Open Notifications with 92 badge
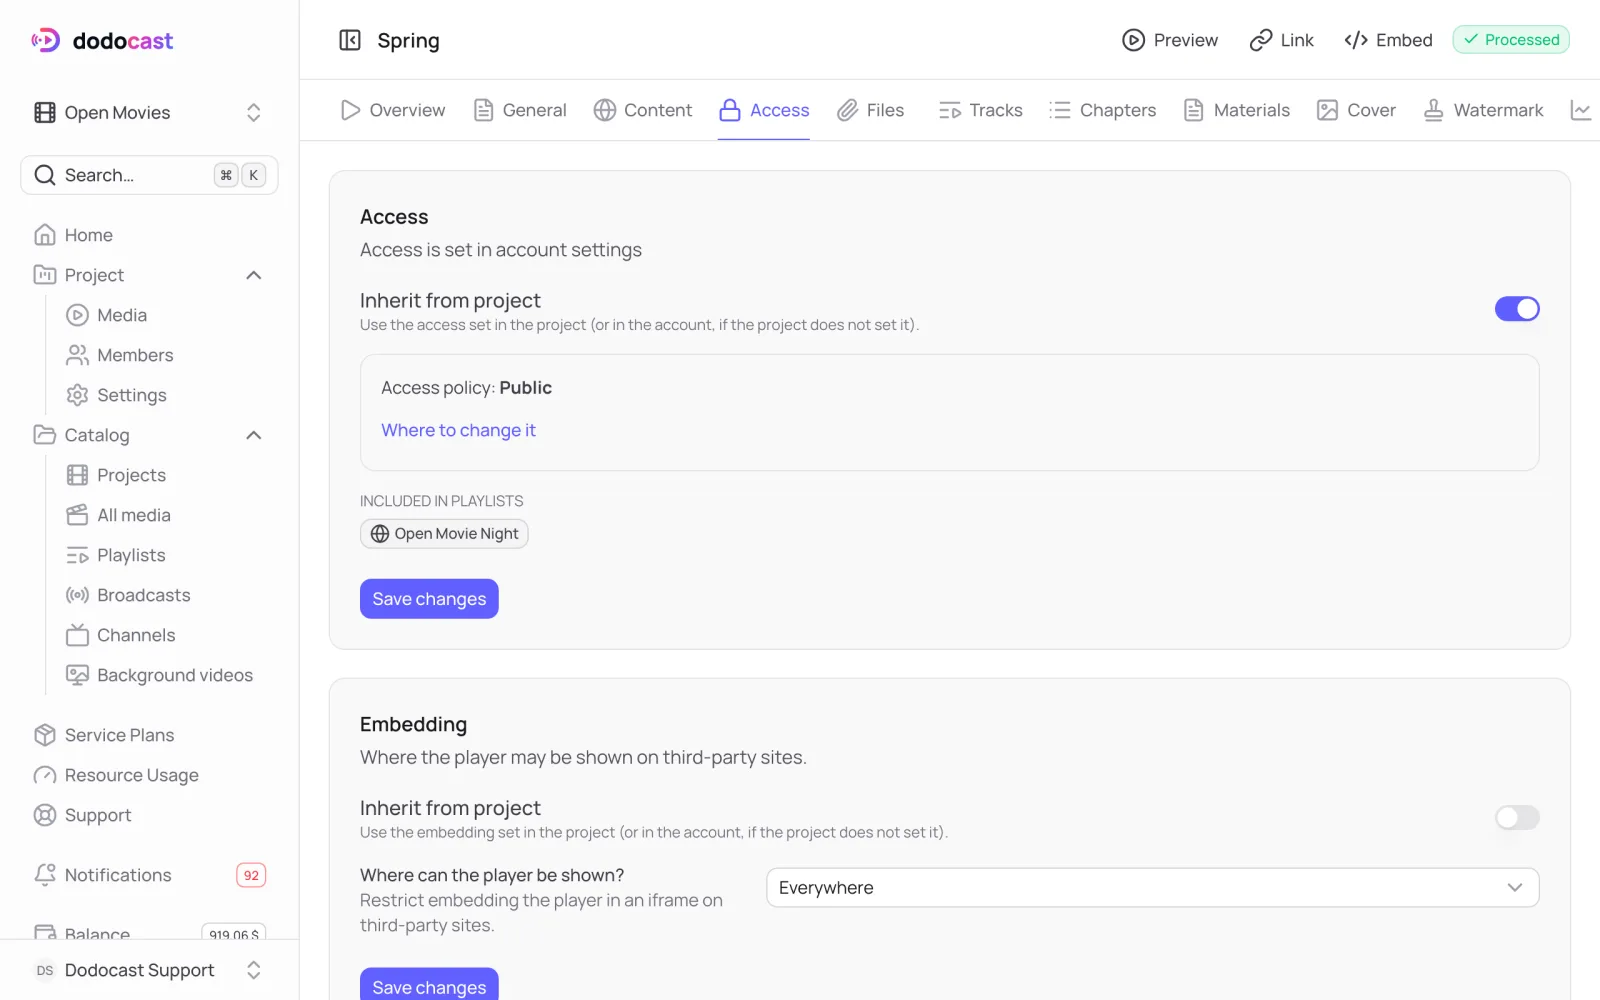 pyautogui.click(x=150, y=875)
